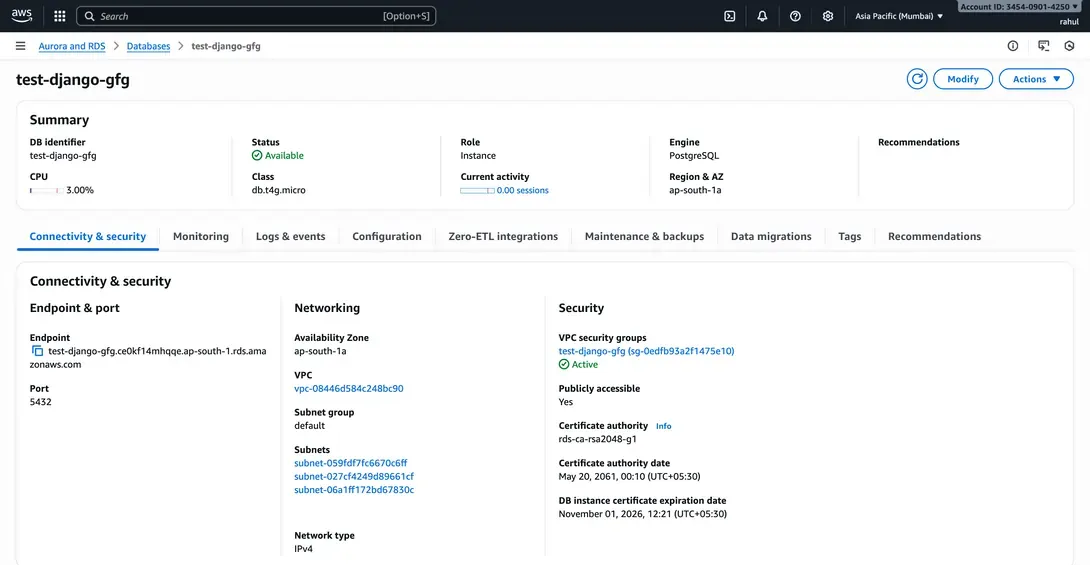Open the notifications bell icon

(x=762, y=16)
